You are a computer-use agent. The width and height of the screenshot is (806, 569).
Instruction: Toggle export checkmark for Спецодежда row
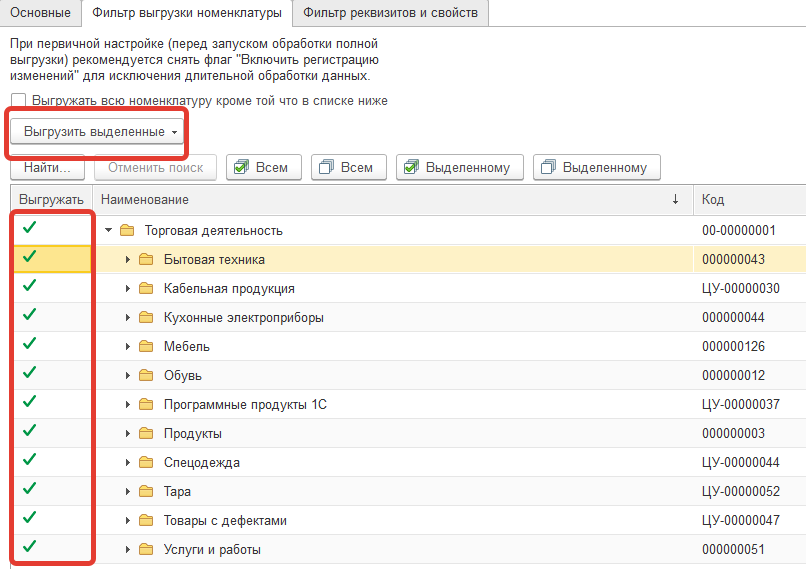tap(29, 462)
